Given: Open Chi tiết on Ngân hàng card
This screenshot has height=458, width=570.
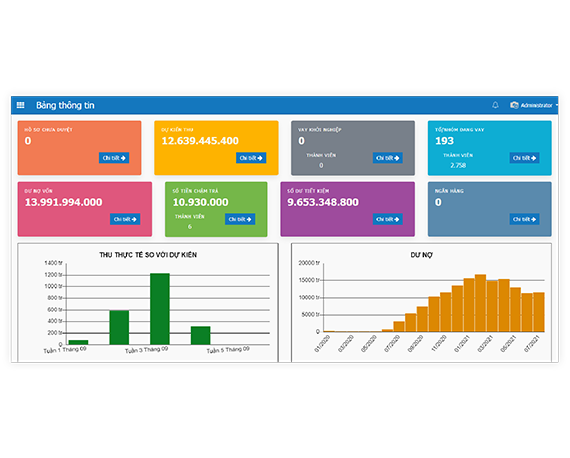Looking at the screenshot, I should coord(524,219).
